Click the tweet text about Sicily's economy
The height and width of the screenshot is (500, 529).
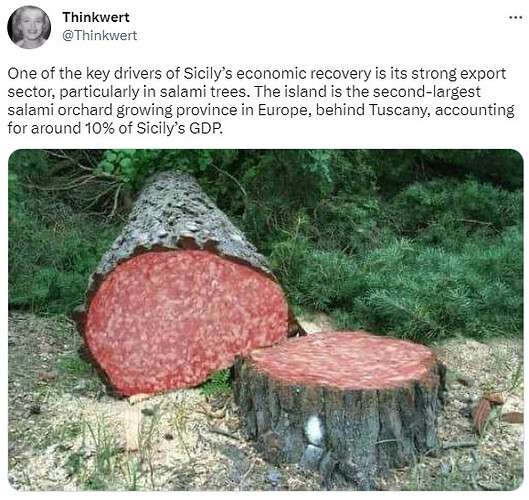coord(260,101)
